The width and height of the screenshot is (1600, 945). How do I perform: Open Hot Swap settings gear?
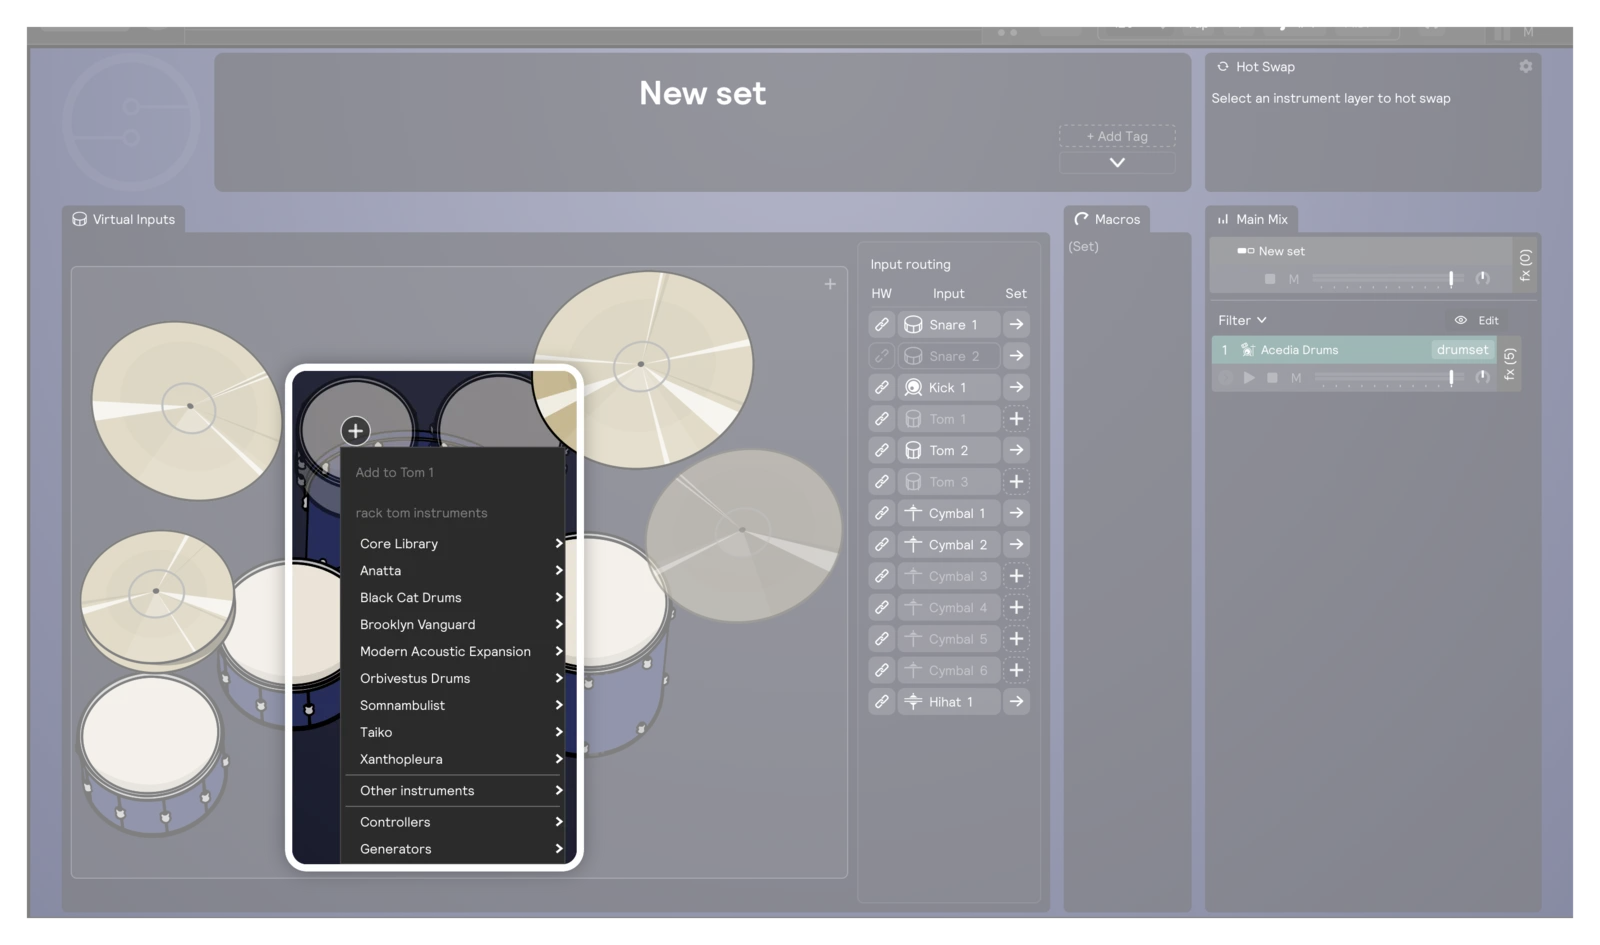(1525, 66)
